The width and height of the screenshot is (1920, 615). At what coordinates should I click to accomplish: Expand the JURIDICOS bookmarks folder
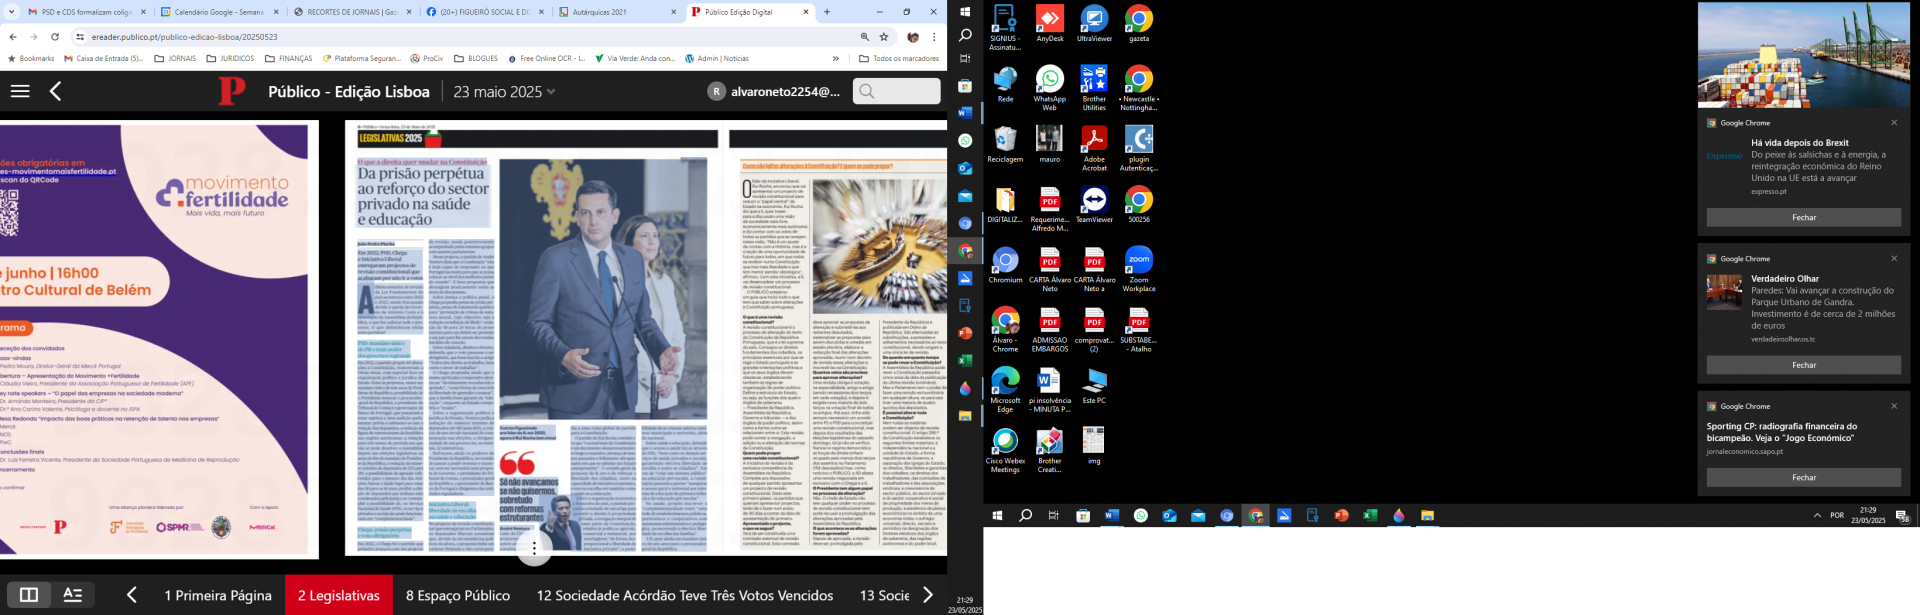pos(230,58)
